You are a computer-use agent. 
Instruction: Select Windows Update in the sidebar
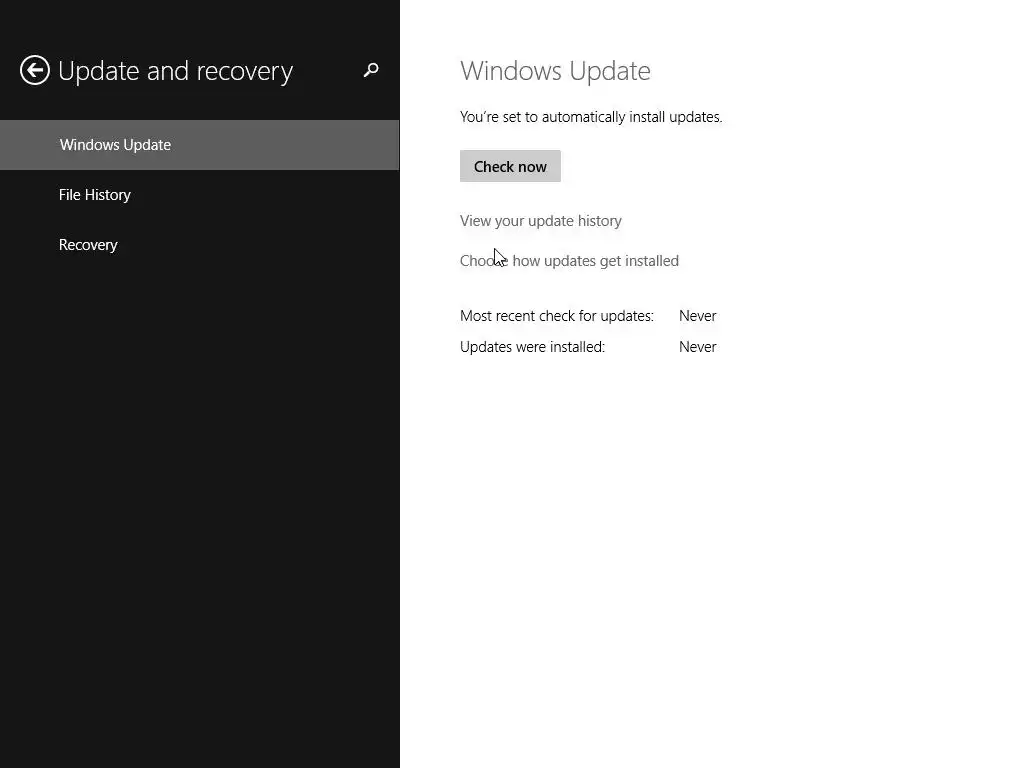click(199, 145)
